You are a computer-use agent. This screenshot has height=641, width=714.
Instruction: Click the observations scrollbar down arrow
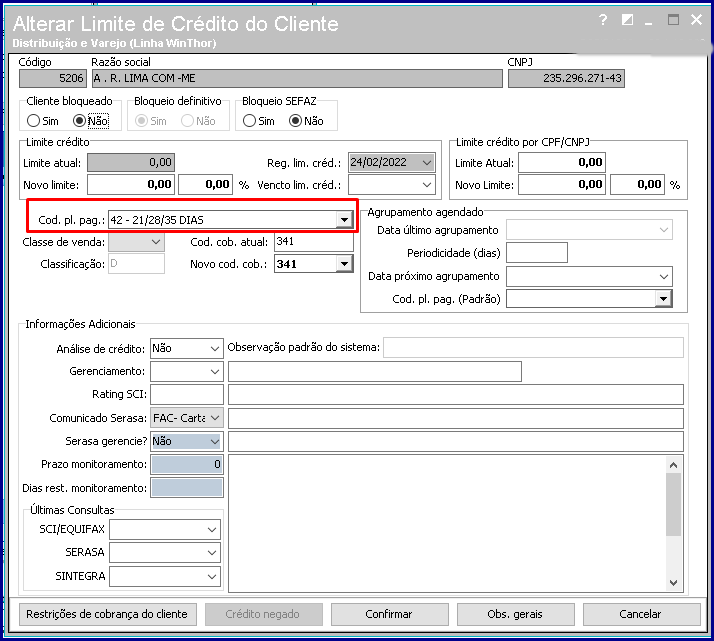[673, 583]
